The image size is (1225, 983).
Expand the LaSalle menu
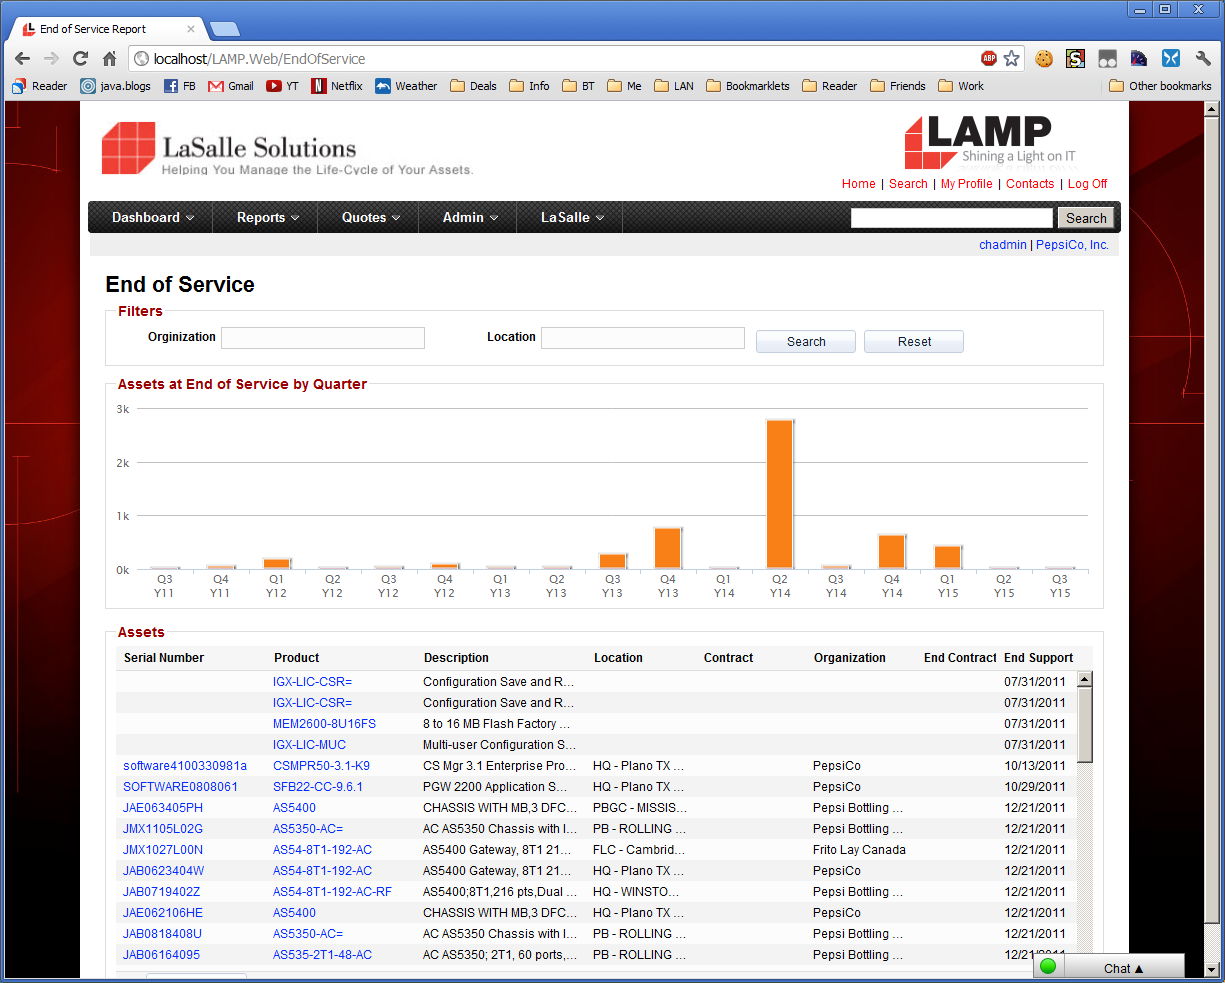pyautogui.click(x=572, y=217)
